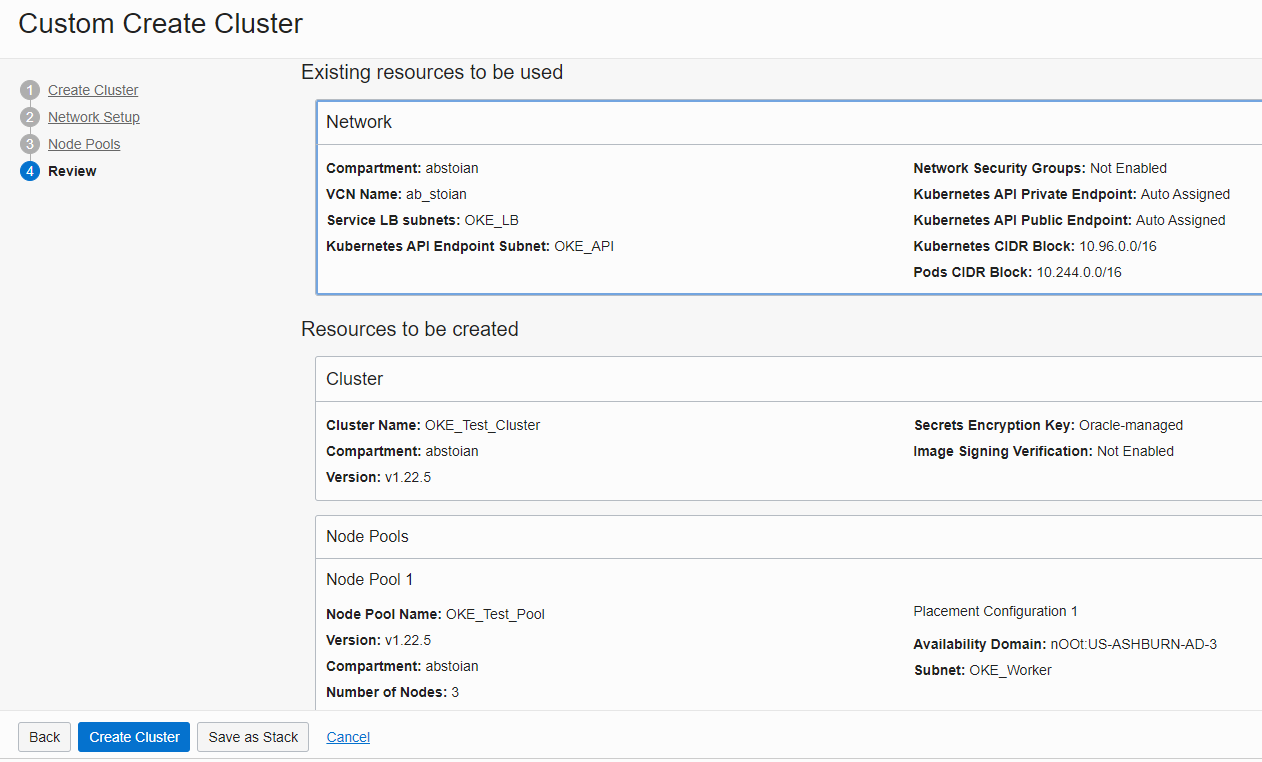The width and height of the screenshot is (1262, 762).
Task: Click the Network panel header
Action: point(359,122)
